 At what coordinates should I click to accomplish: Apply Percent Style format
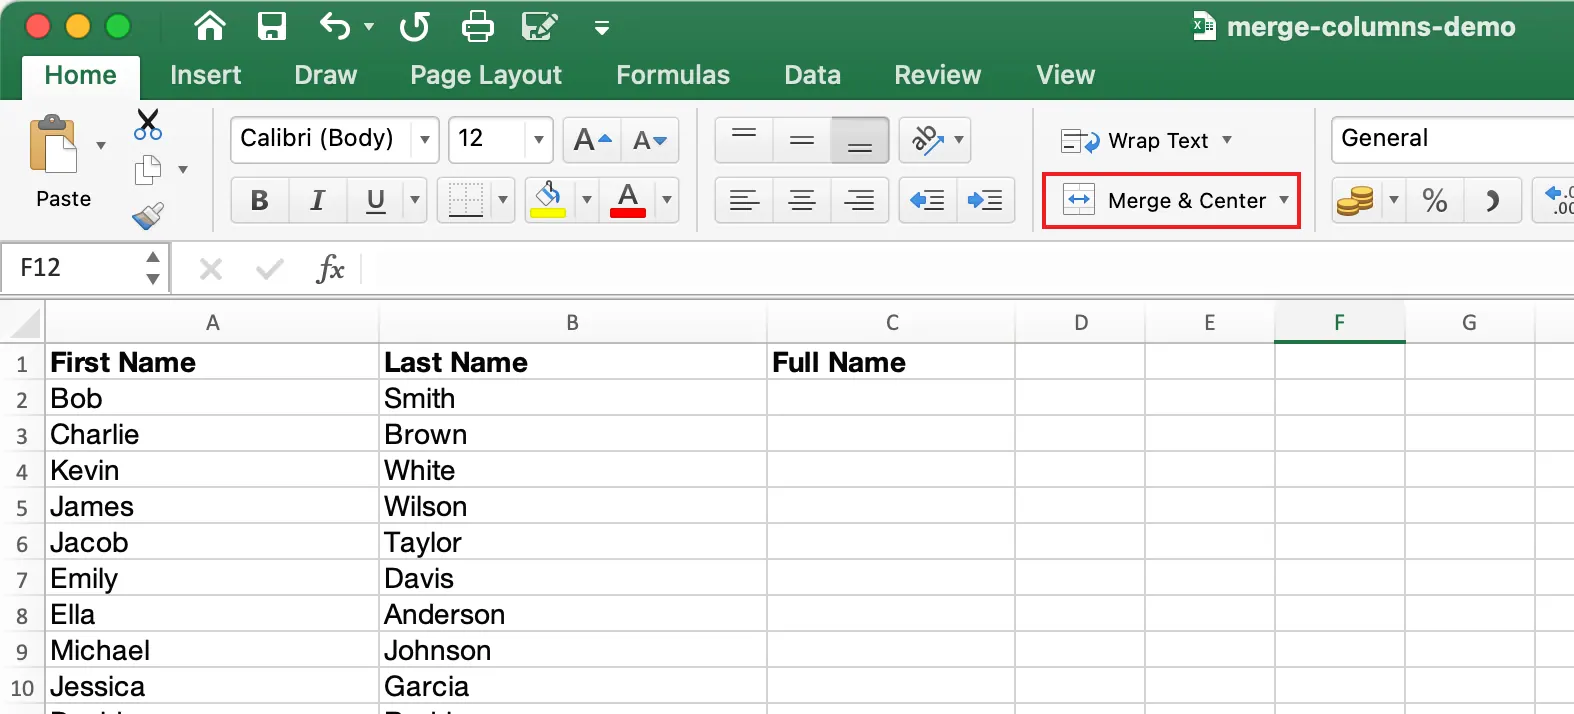pos(1434,201)
